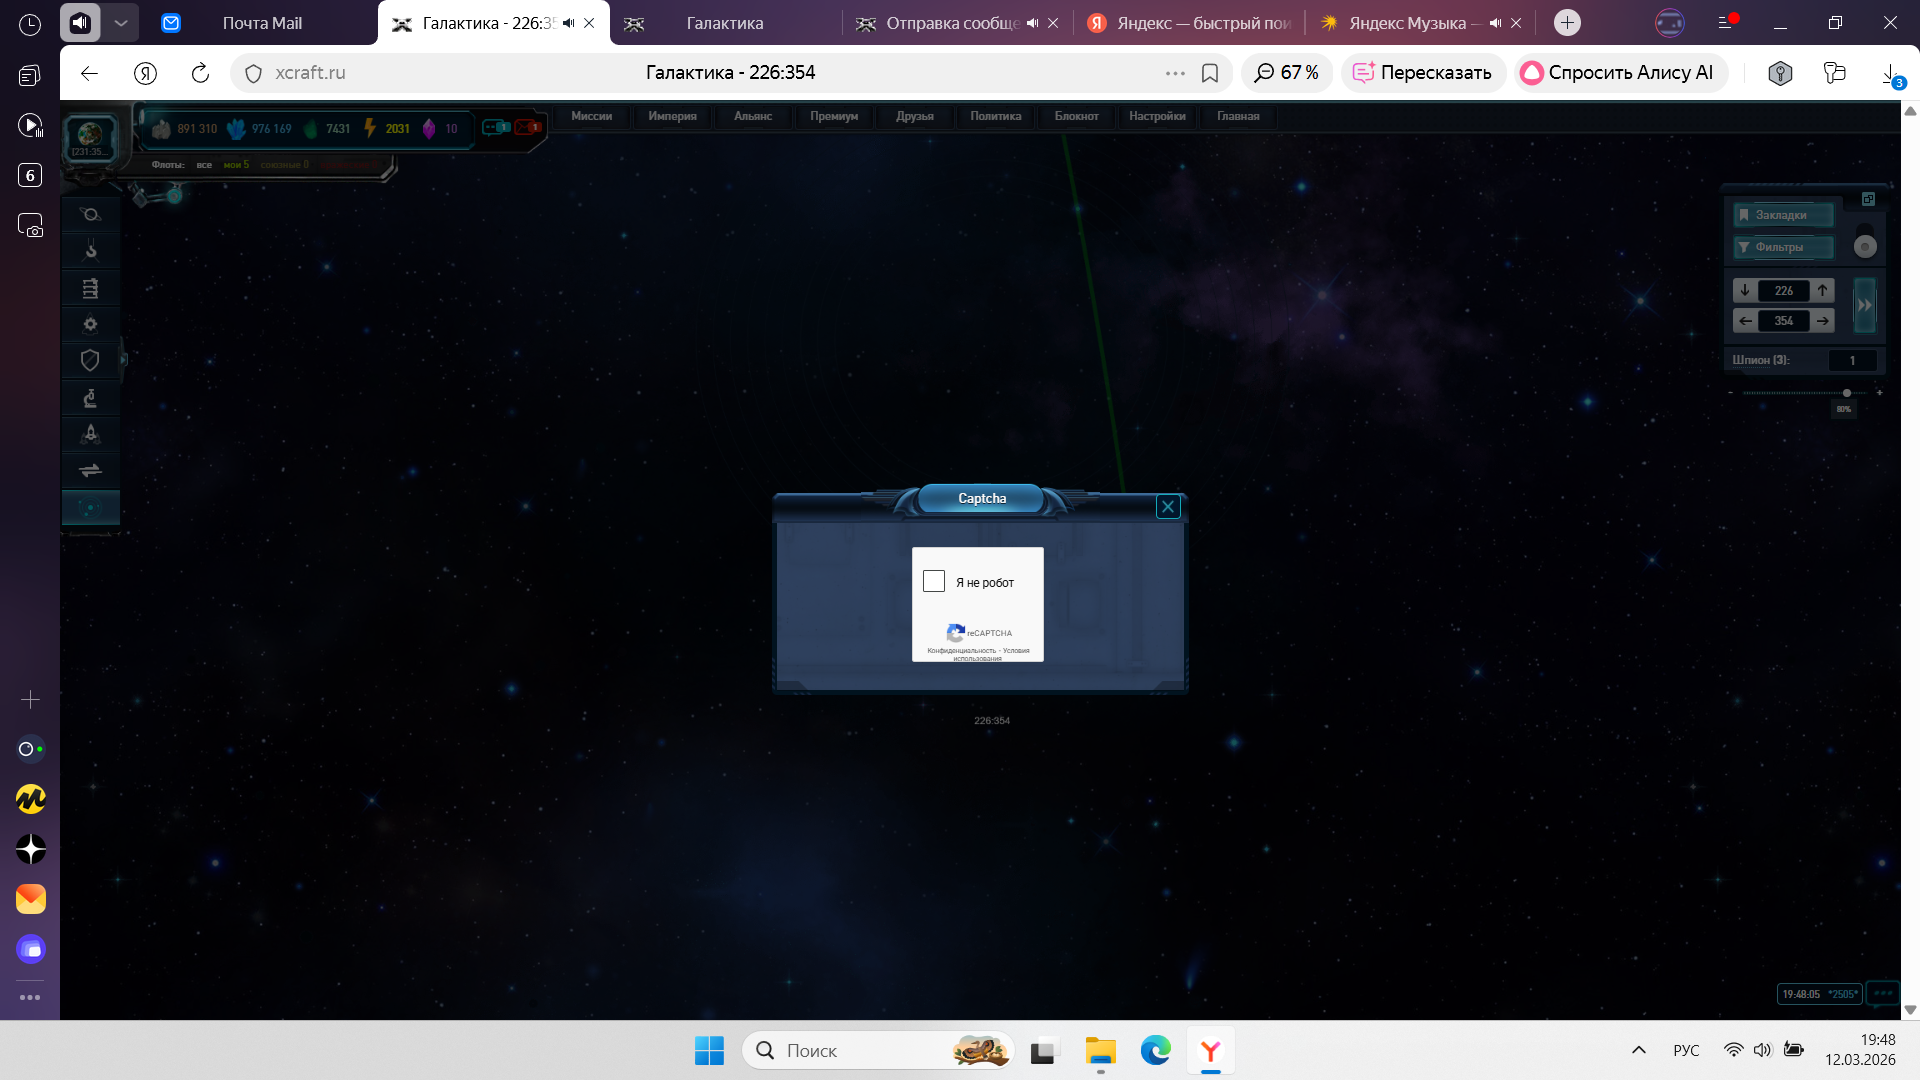Check the 'Я не робот' checkbox
The width and height of the screenshot is (1920, 1080).
point(934,581)
